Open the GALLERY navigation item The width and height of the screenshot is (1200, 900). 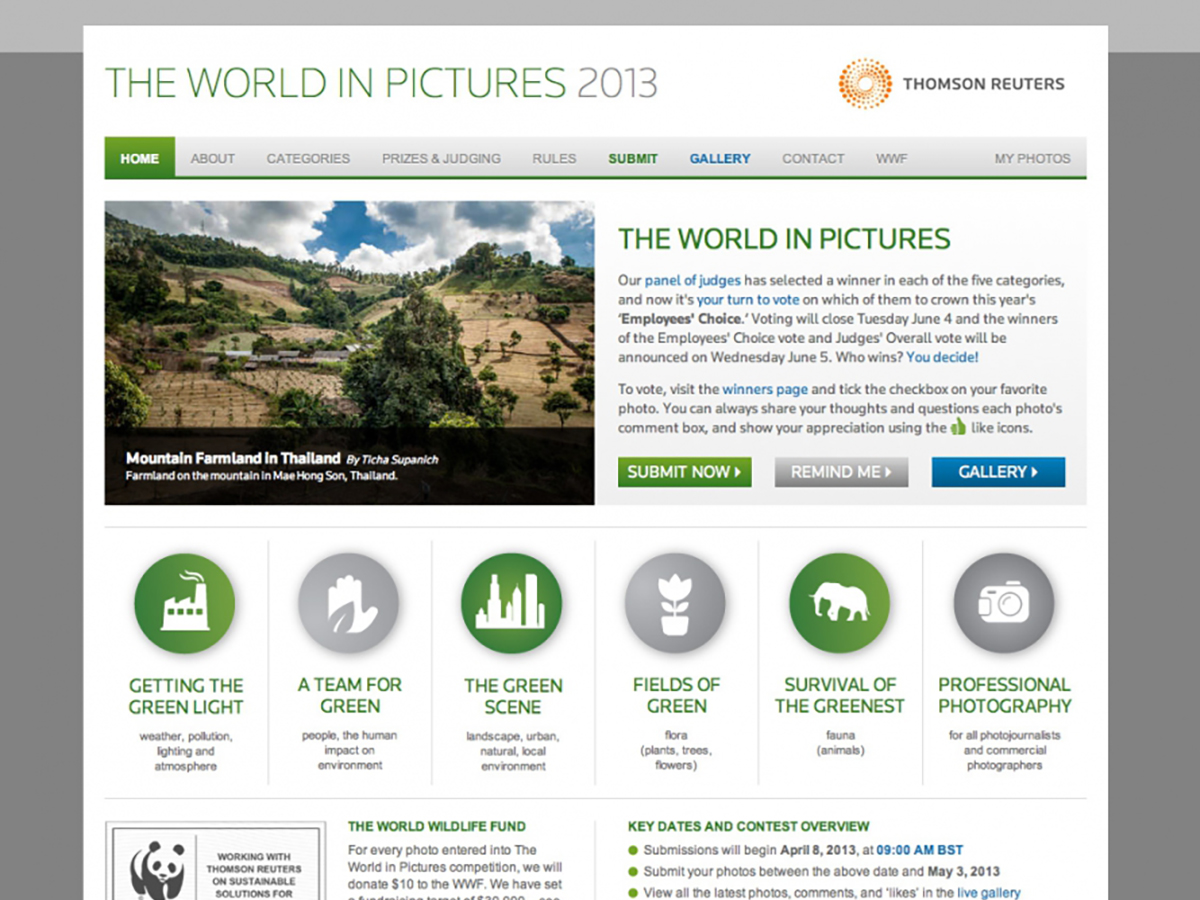(x=720, y=158)
